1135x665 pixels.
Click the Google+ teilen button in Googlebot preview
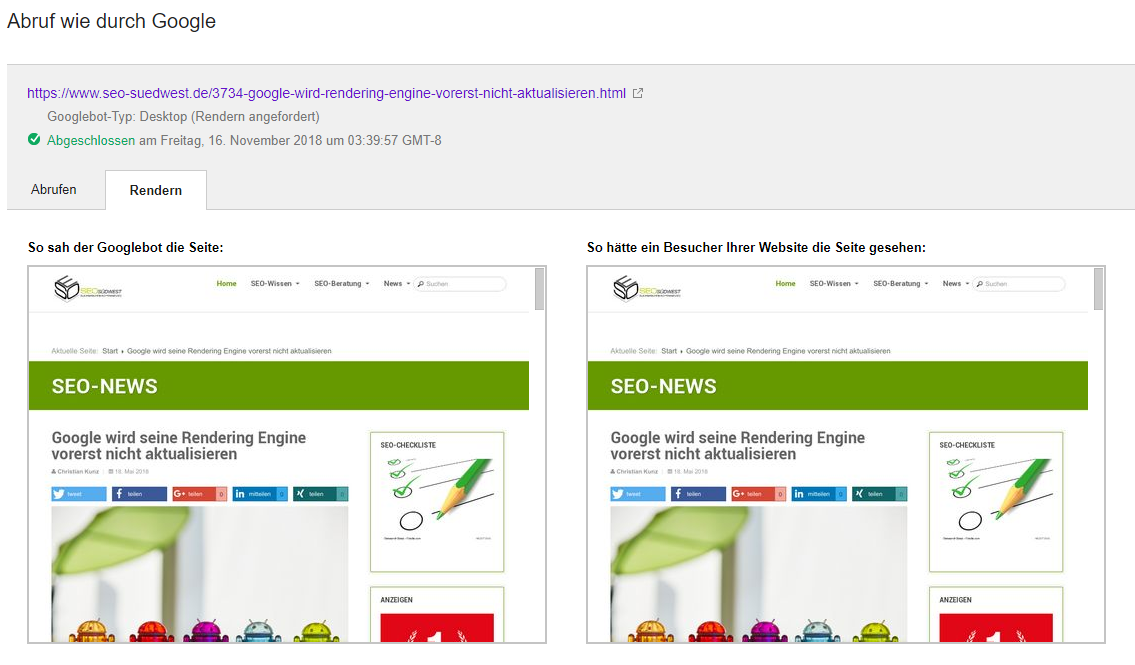[199, 494]
